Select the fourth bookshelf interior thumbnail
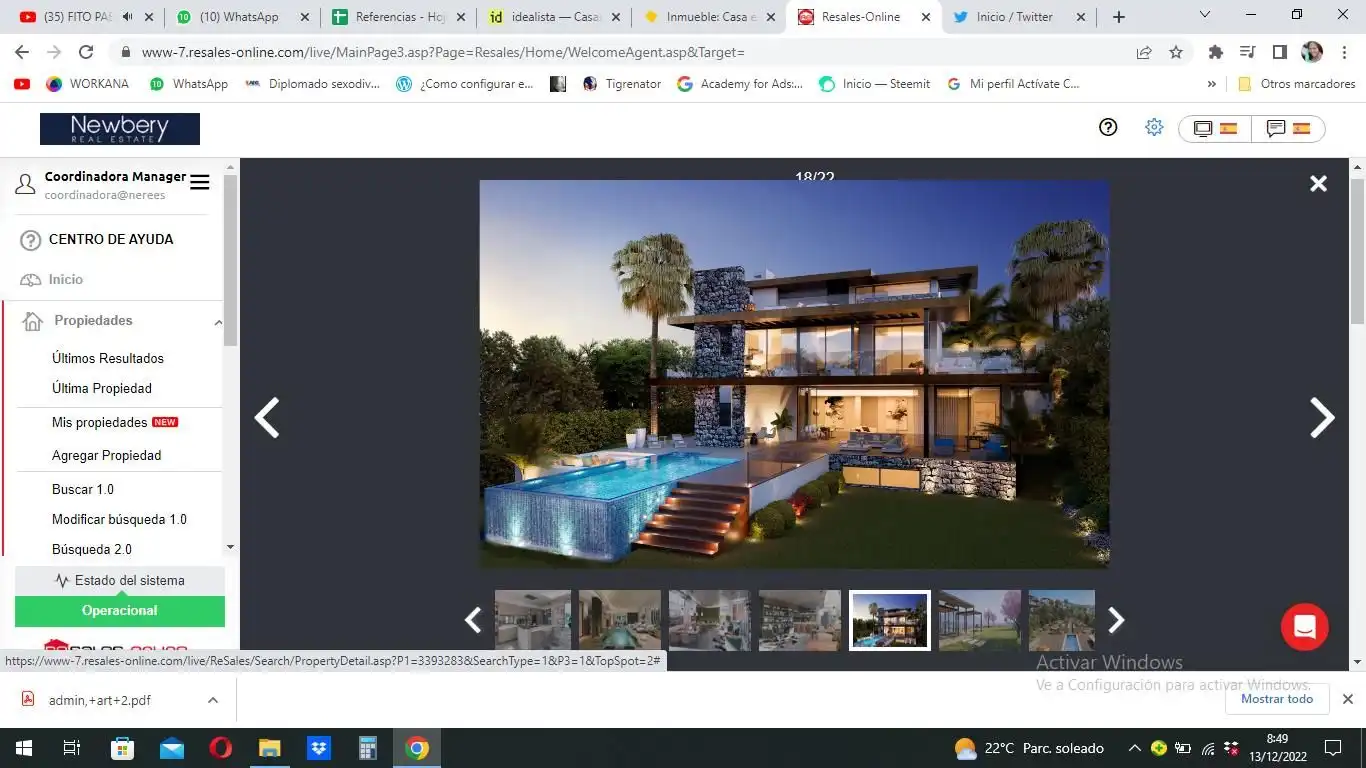This screenshot has width=1366, height=768. coord(800,620)
